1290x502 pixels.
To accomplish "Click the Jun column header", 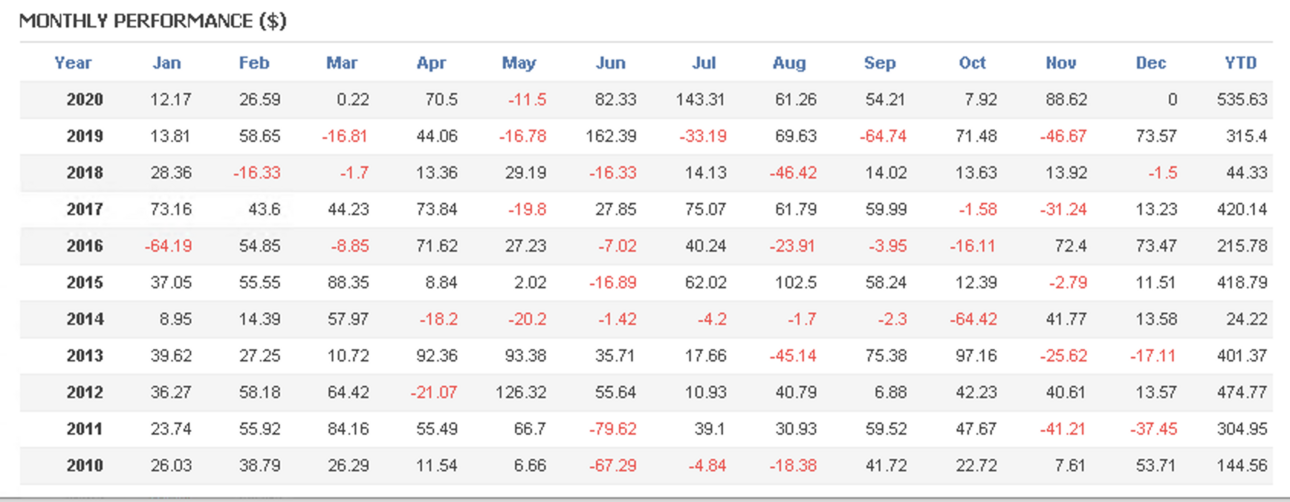I will [610, 63].
